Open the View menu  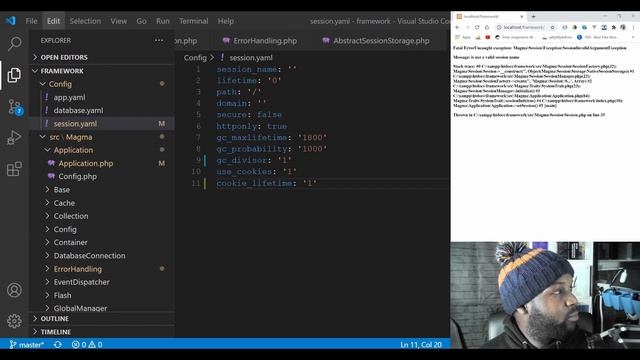click(x=118, y=21)
